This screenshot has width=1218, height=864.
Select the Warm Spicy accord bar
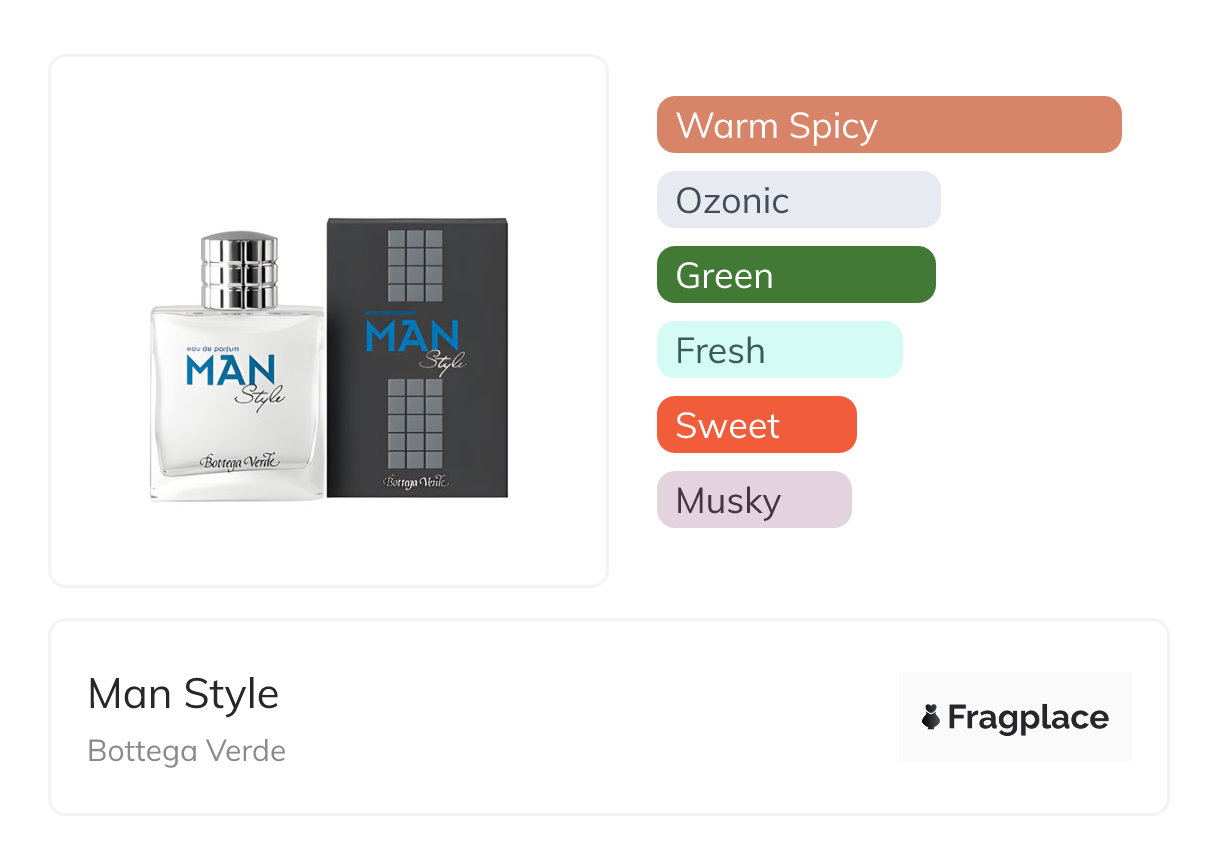pyautogui.click(x=888, y=125)
